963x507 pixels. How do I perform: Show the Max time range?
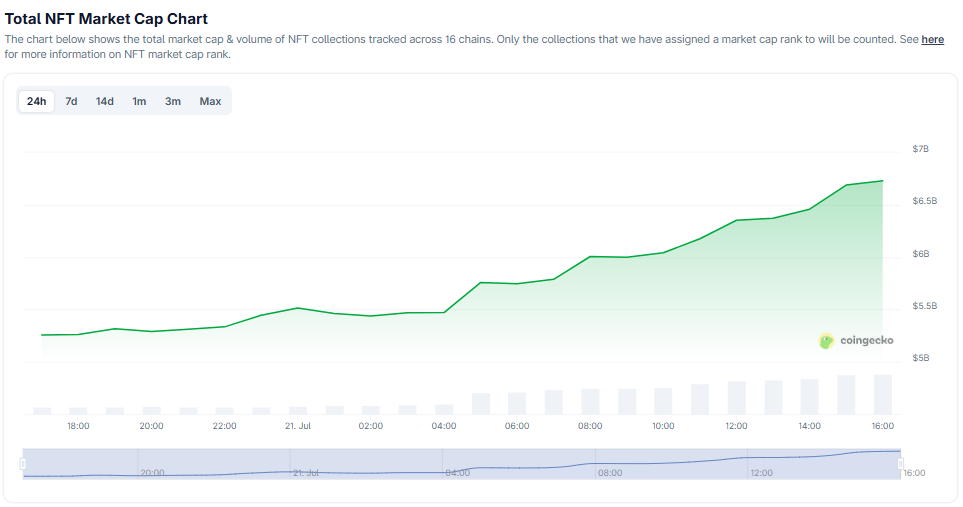tap(210, 101)
